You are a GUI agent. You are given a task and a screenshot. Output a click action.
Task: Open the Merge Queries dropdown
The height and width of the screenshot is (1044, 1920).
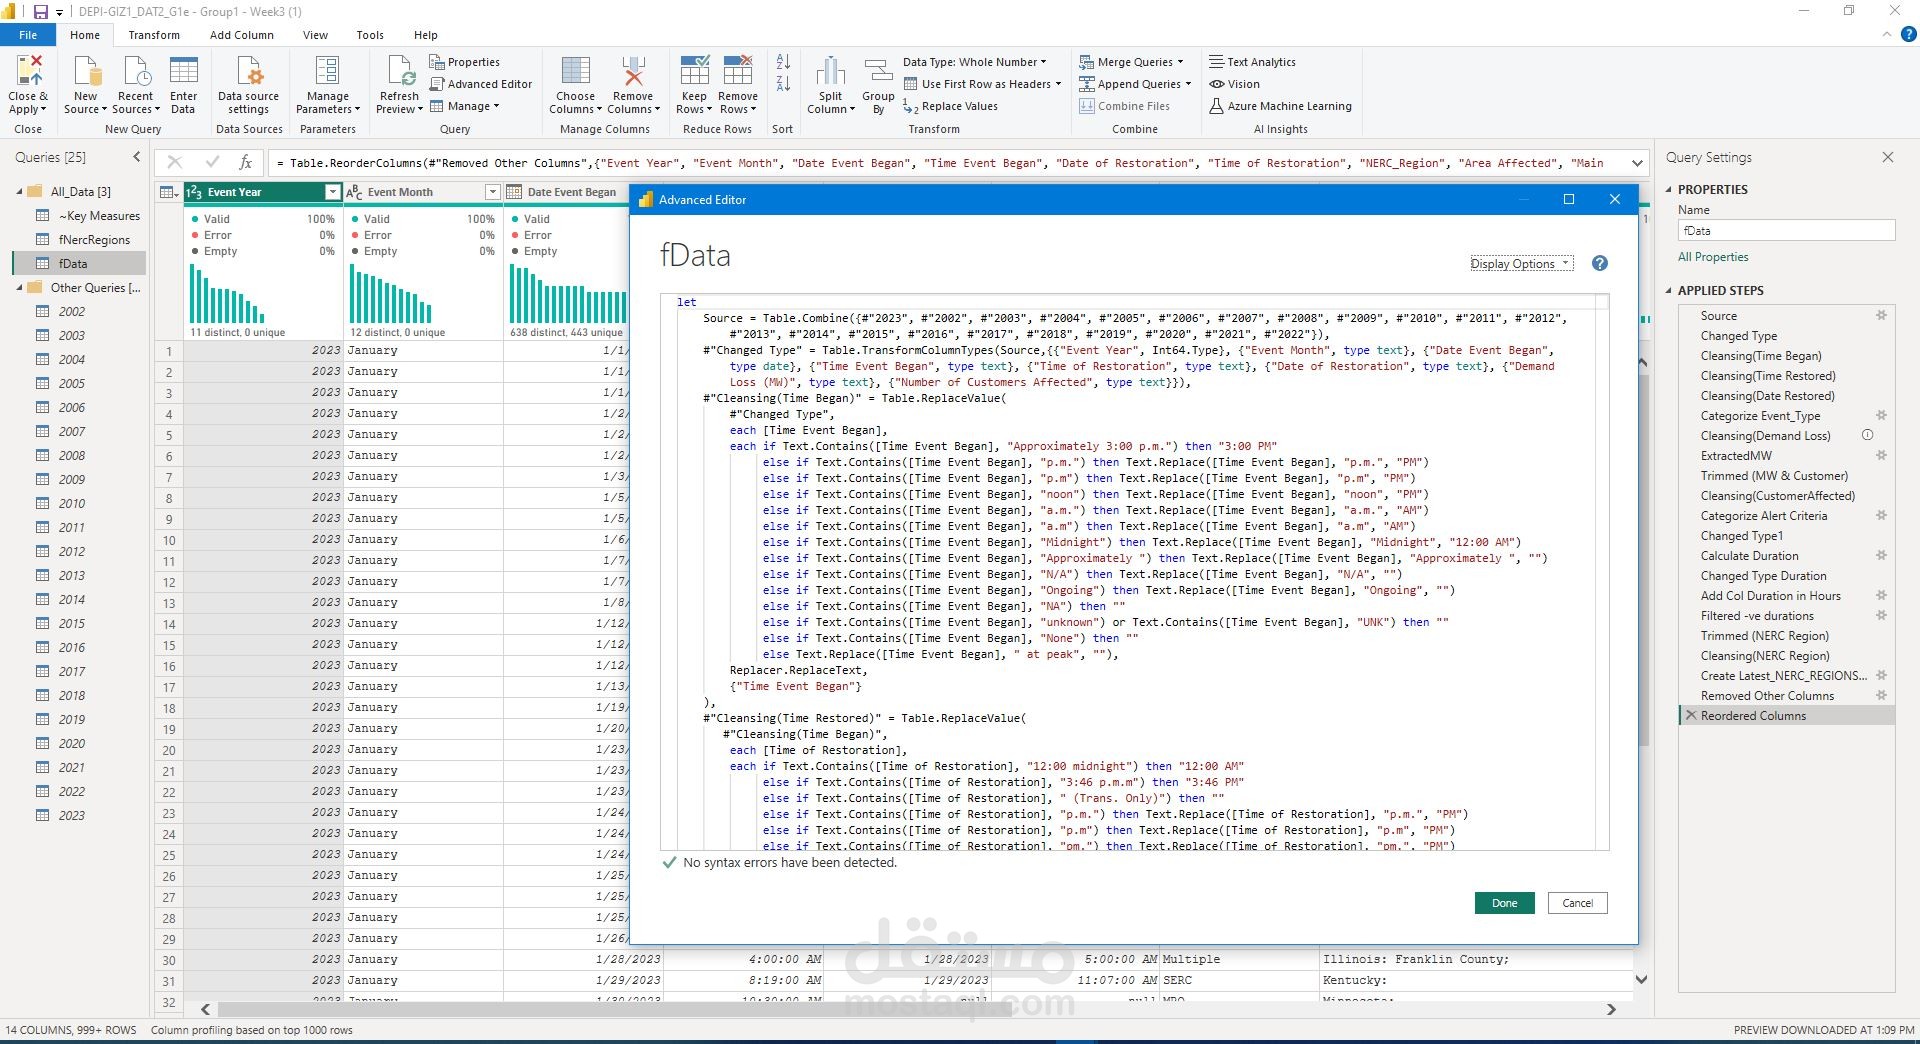click(1131, 62)
